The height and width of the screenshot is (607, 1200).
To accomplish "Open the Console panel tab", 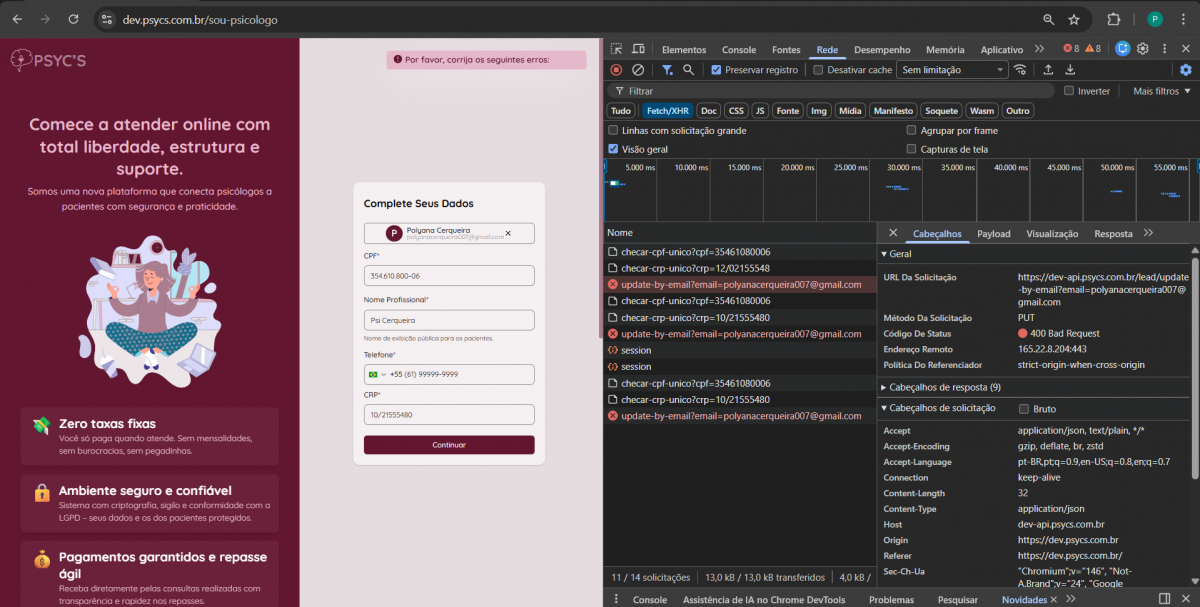I will (x=739, y=49).
